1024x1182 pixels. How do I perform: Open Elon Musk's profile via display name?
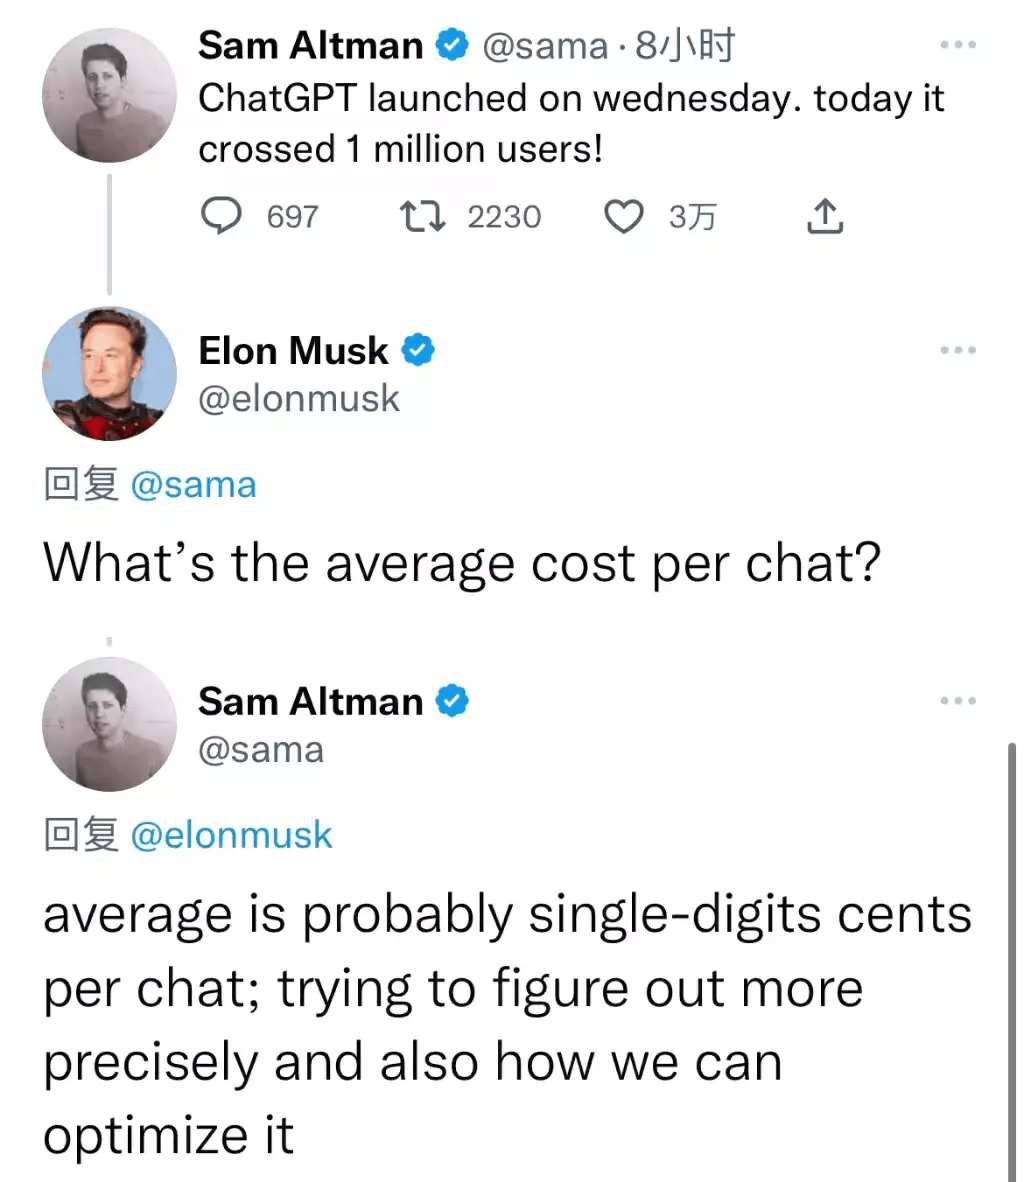click(293, 351)
